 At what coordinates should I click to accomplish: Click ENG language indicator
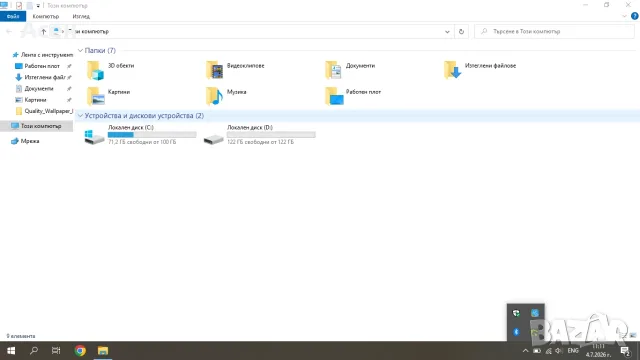[573, 351]
